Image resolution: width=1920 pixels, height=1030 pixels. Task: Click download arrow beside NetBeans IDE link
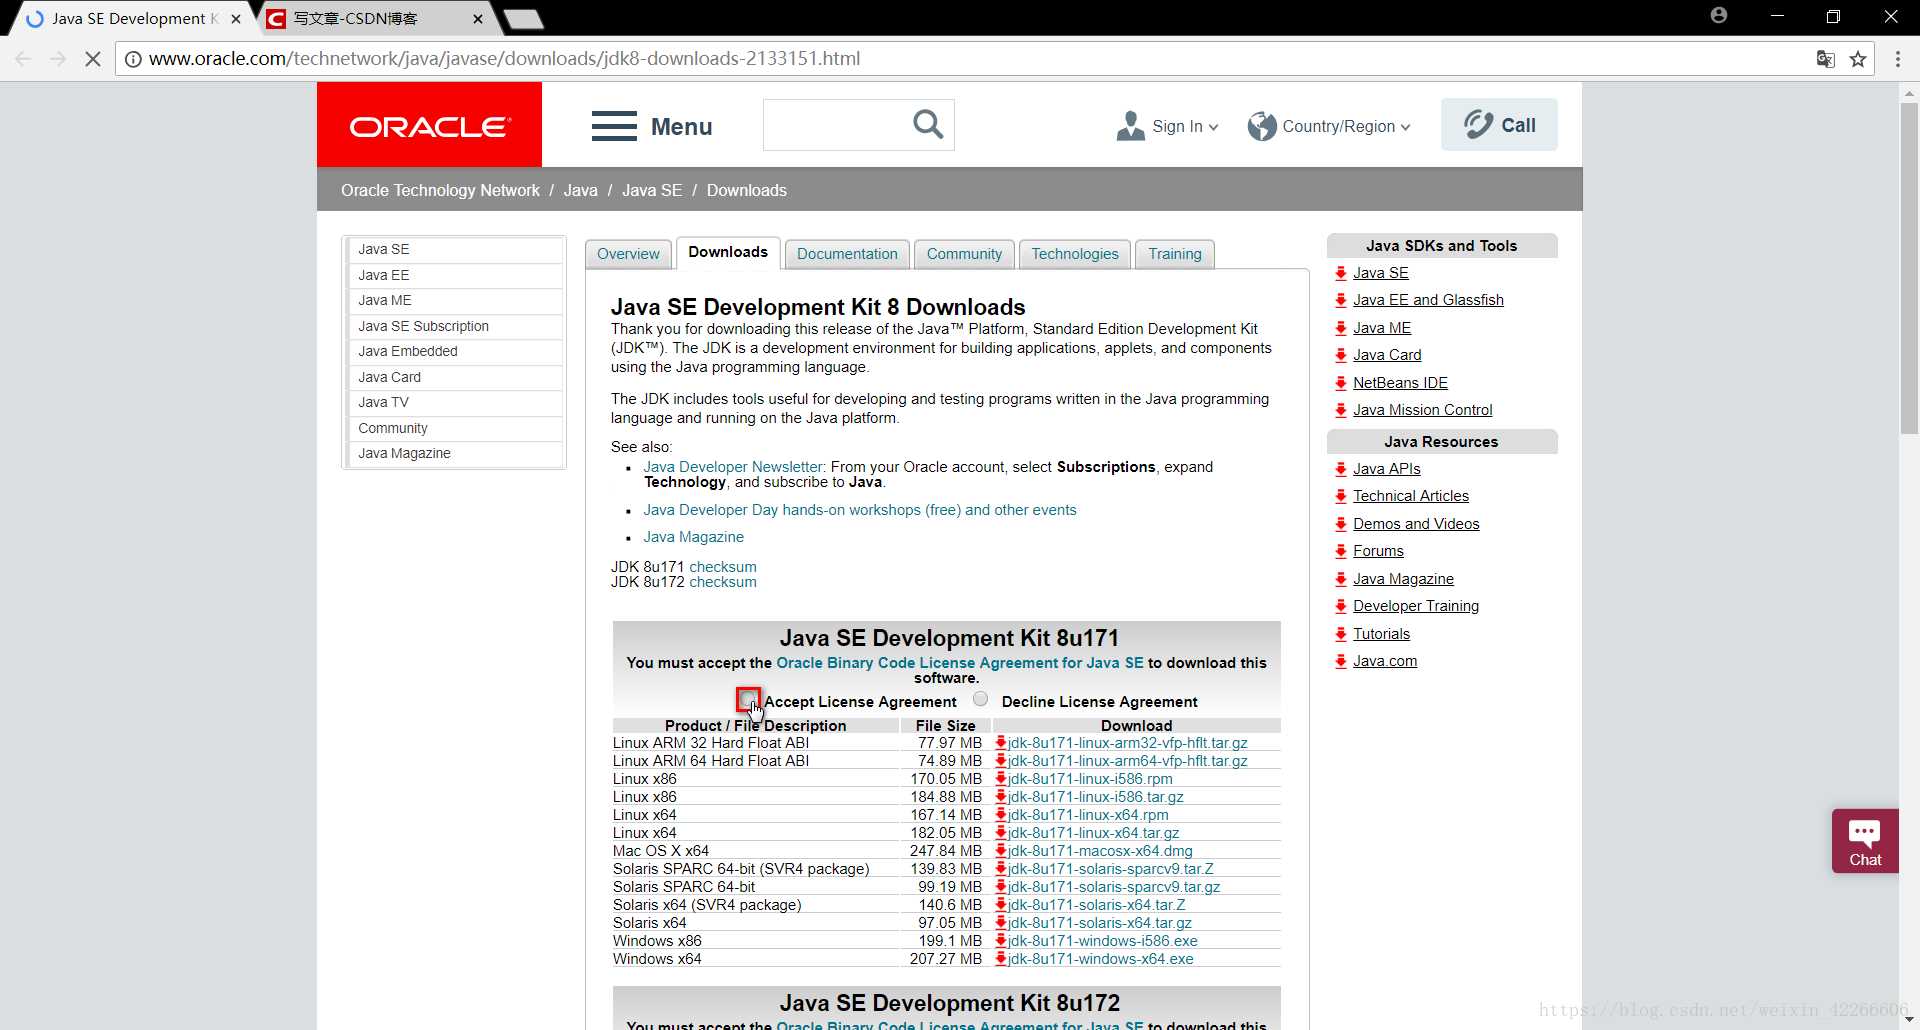1341,383
